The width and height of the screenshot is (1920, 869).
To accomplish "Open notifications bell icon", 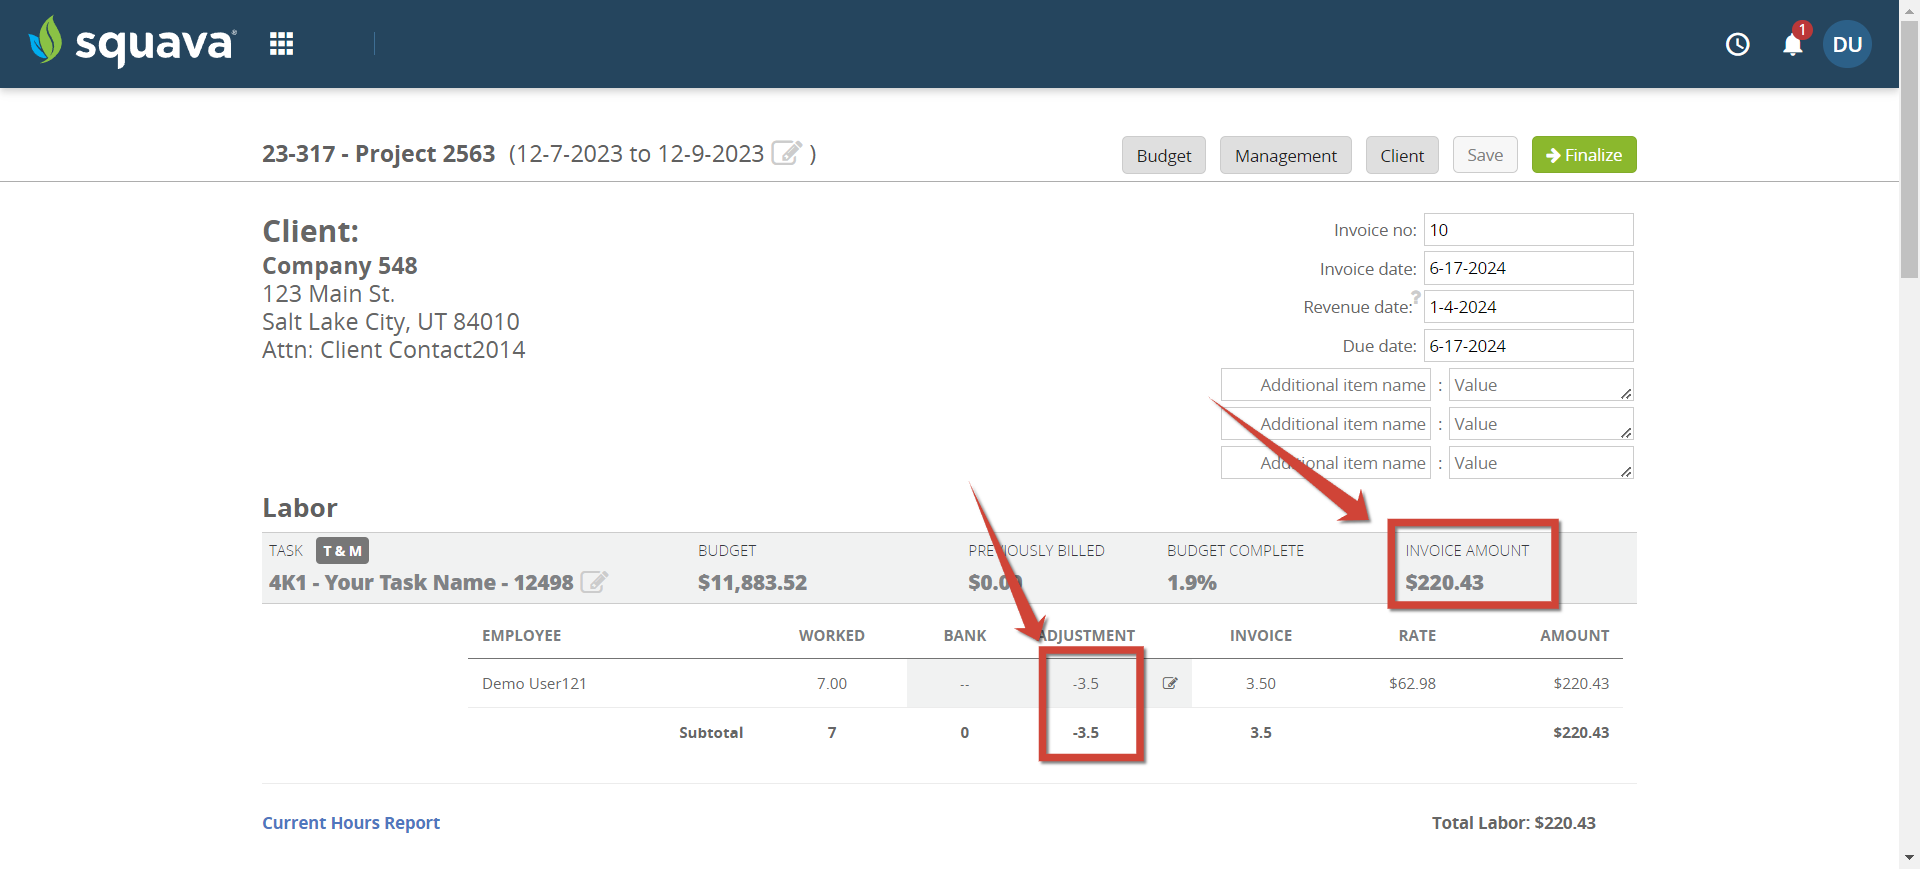I will pos(1793,44).
